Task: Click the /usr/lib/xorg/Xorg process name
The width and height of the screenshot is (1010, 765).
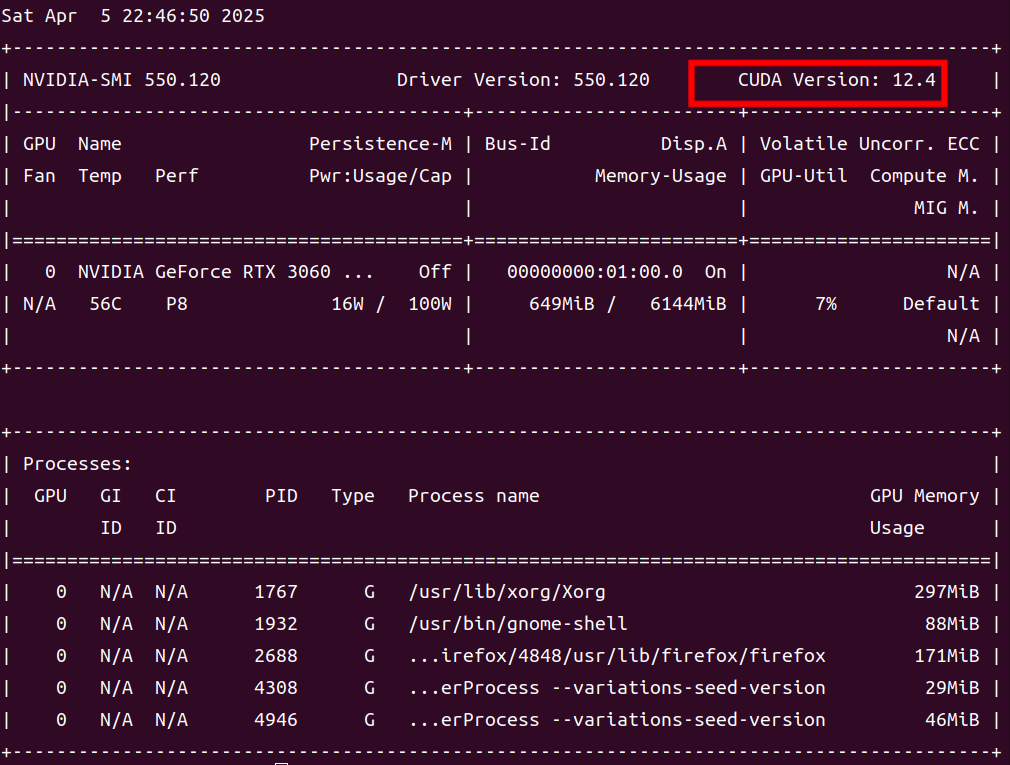Action: click(507, 592)
